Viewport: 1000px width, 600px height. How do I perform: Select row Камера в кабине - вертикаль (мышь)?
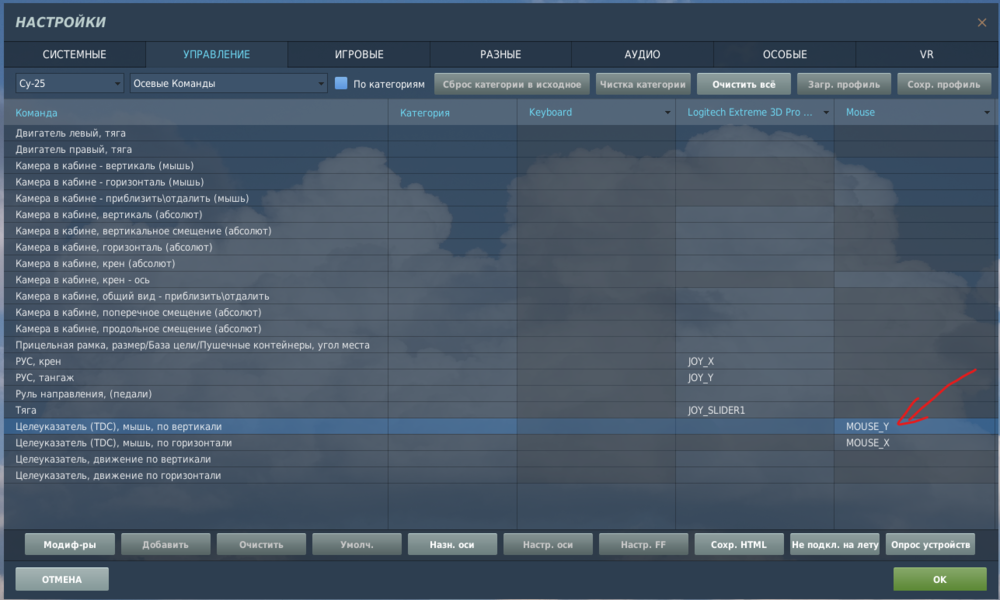click(x=501, y=166)
